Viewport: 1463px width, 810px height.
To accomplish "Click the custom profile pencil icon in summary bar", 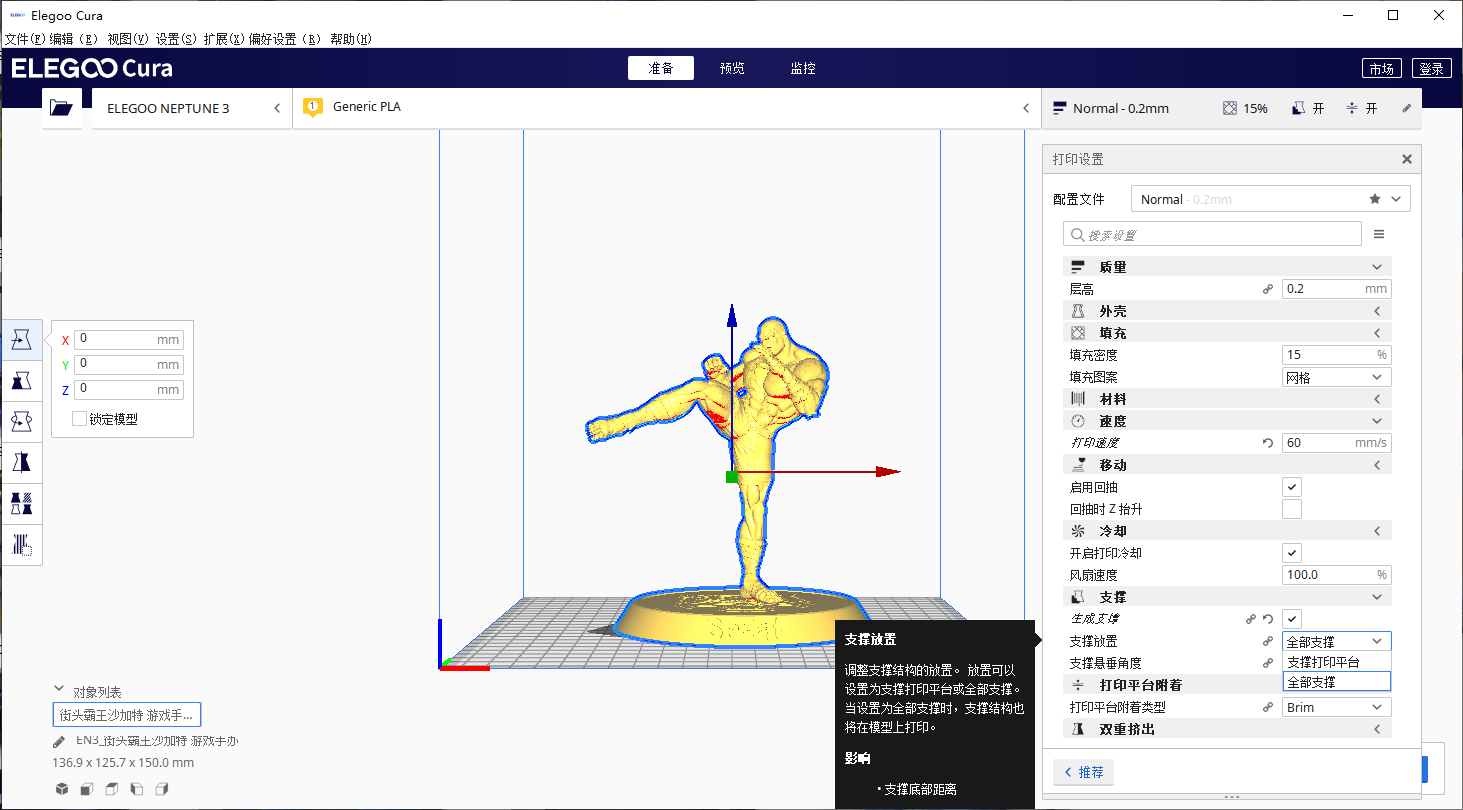I will [1407, 108].
